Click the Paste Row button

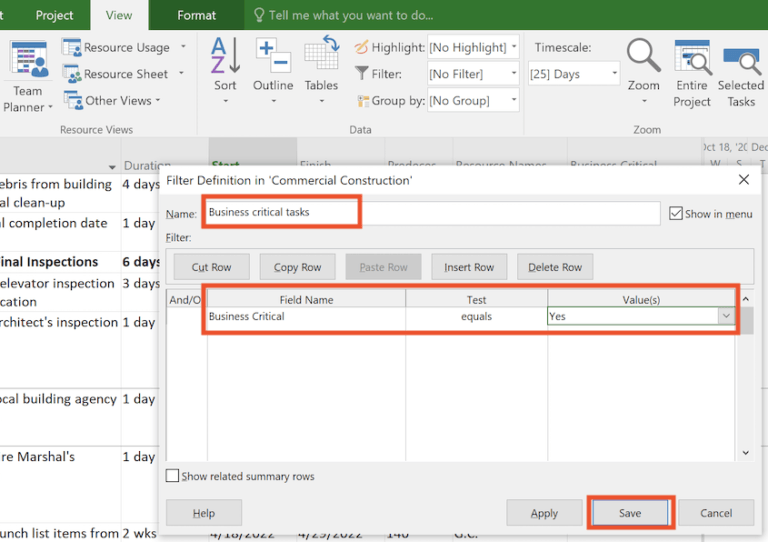point(384,267)
